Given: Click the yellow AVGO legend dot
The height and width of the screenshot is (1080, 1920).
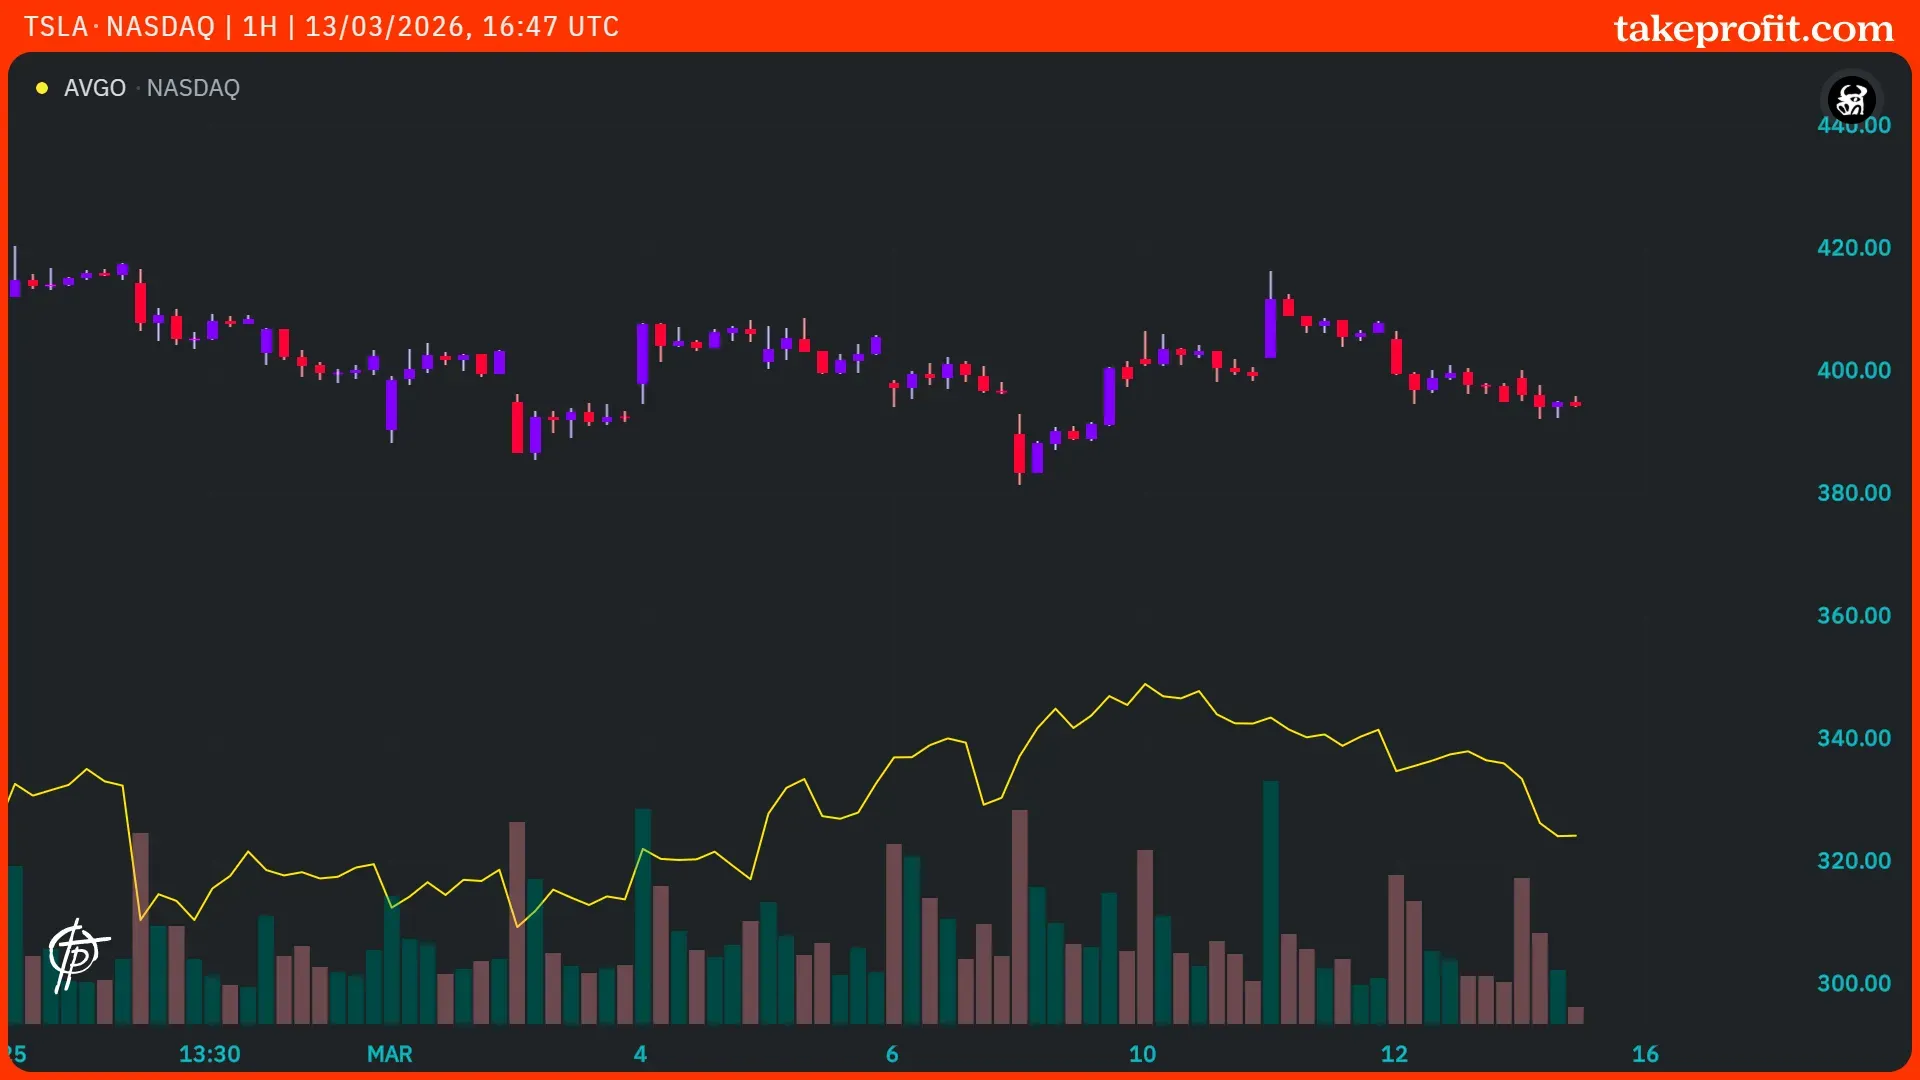Looking at the screenshot, I should pyautogui.click(x=42, y=88).
